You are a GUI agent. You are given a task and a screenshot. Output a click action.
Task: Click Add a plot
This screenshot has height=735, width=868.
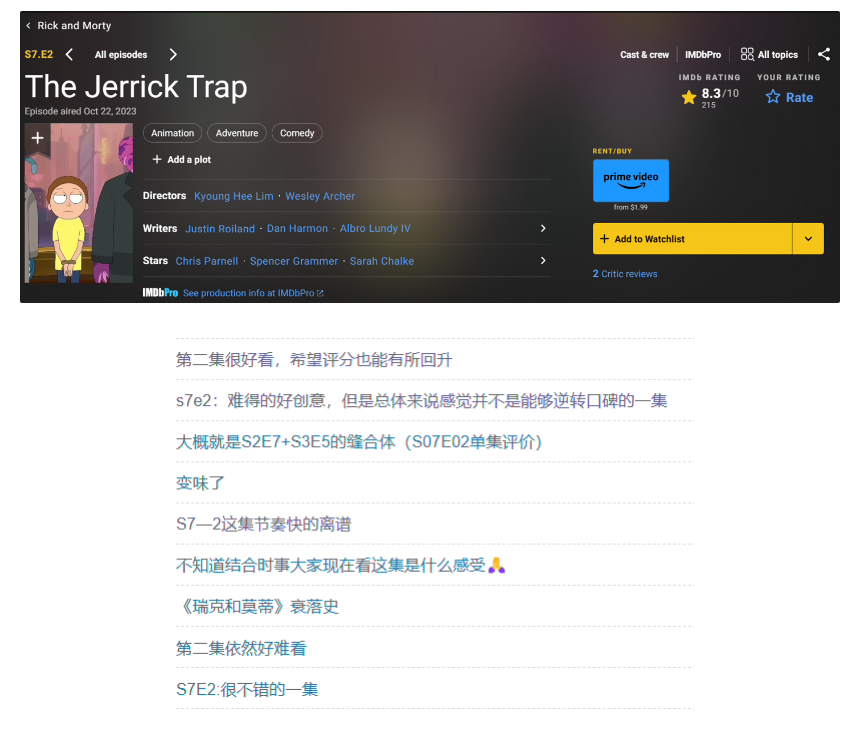click(182, 159)
